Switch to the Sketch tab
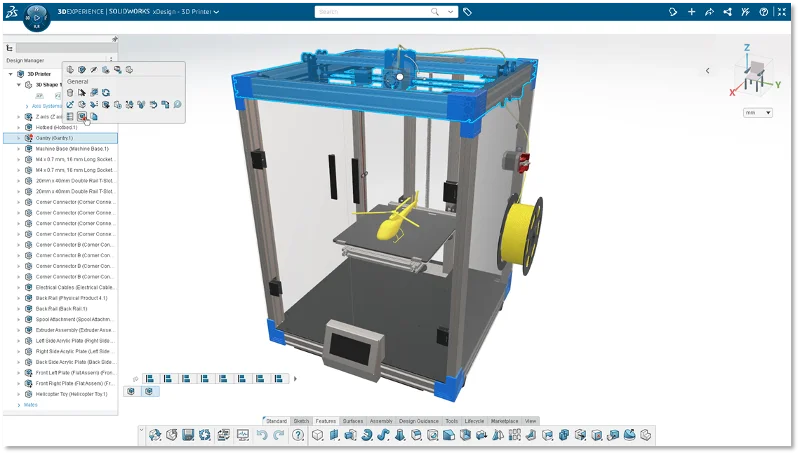This screenshot has width=800, height=455. tap(301, 421)
